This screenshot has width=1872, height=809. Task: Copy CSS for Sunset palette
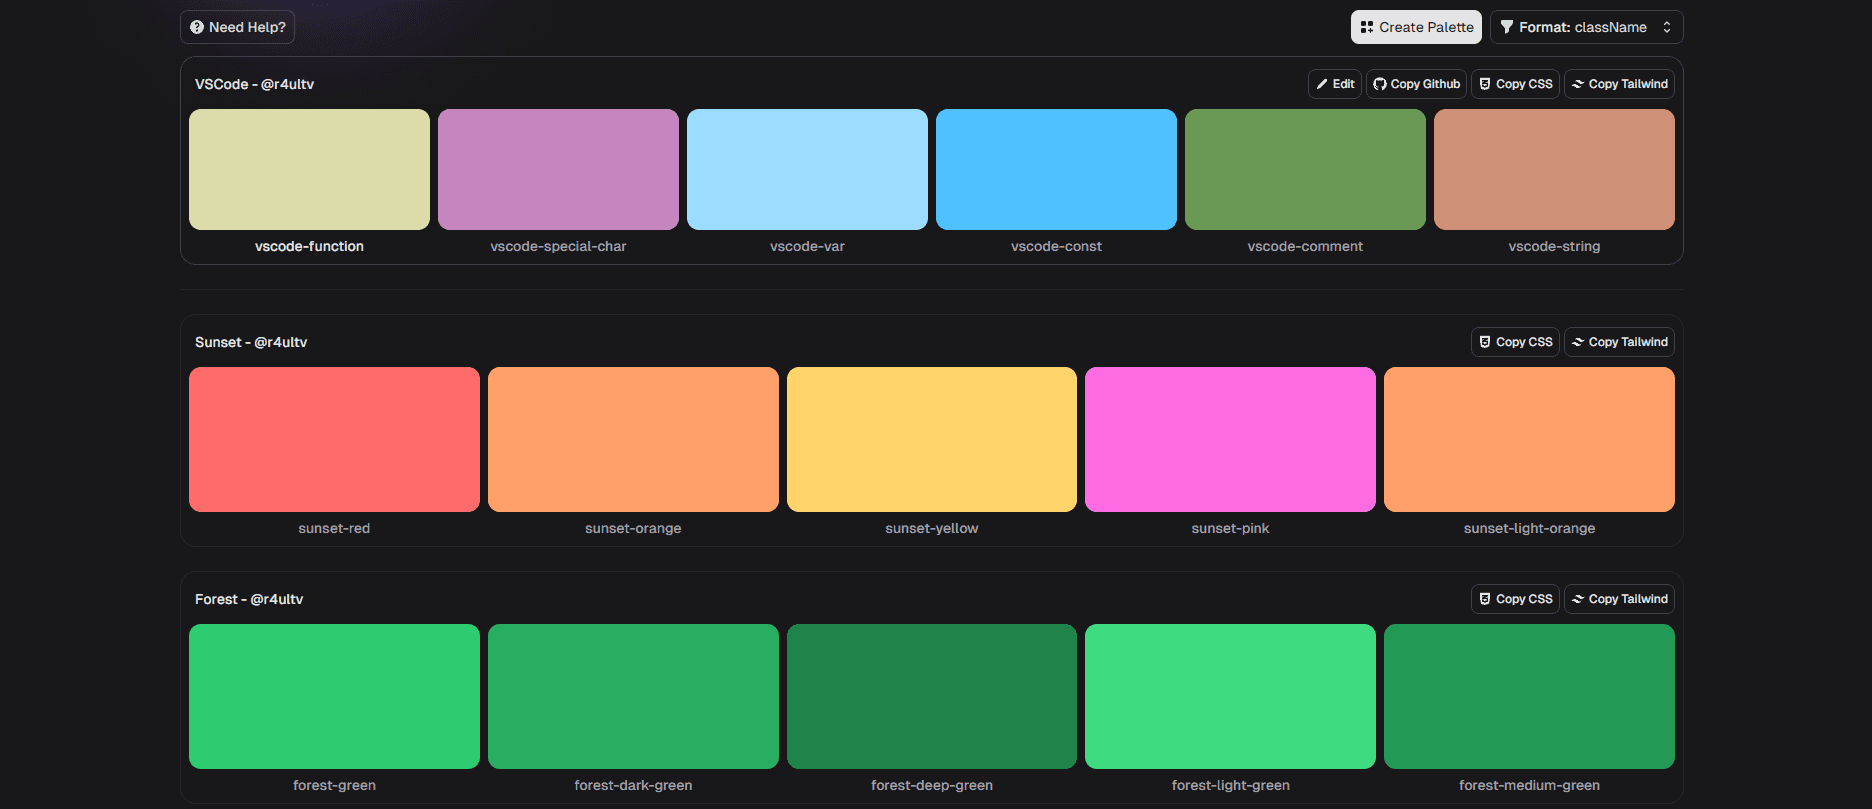1516,342
